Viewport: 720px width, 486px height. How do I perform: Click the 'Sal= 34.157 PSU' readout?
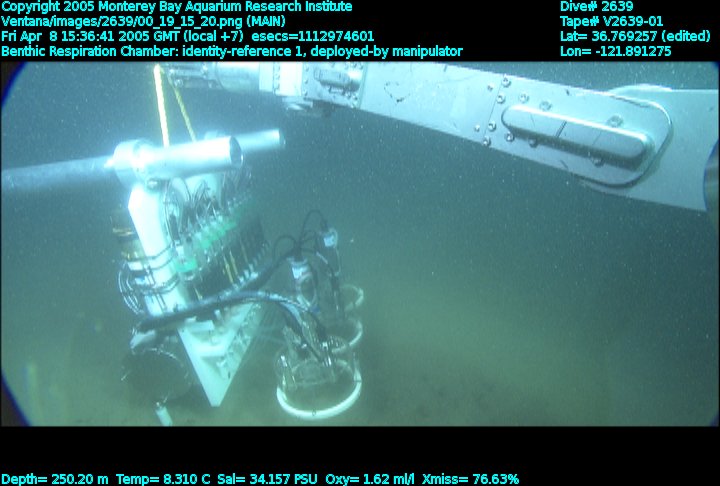coord(267,480)
